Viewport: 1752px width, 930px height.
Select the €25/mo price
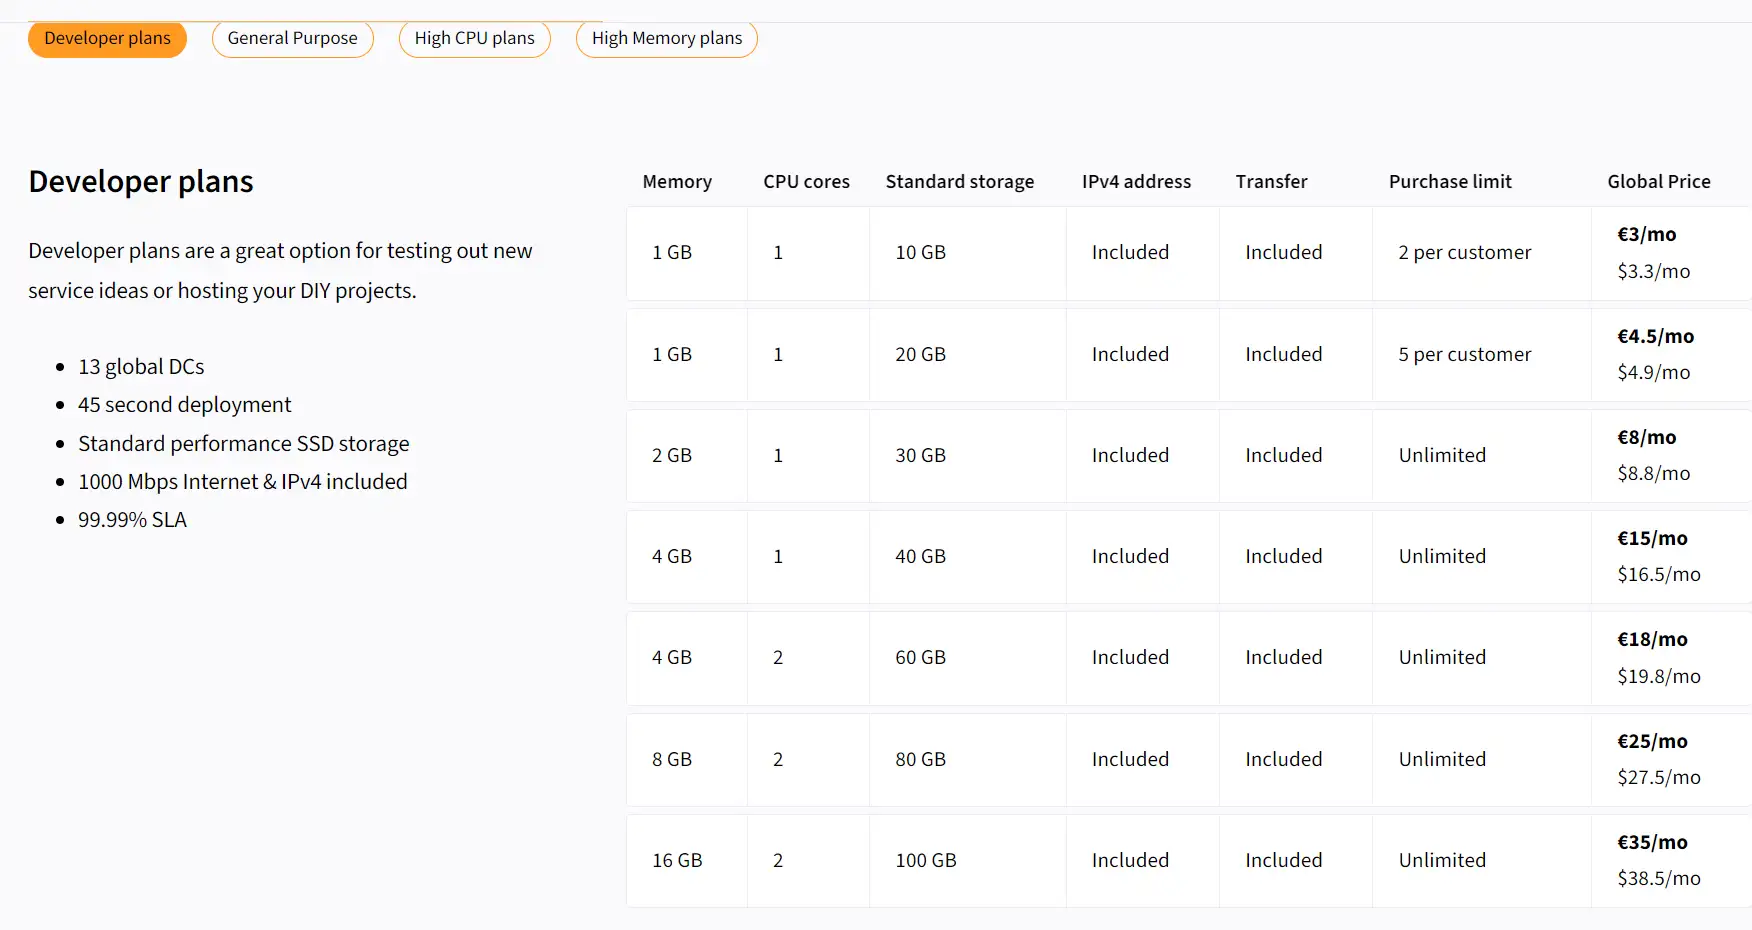pyautogui.click(x=1652, y=742)
